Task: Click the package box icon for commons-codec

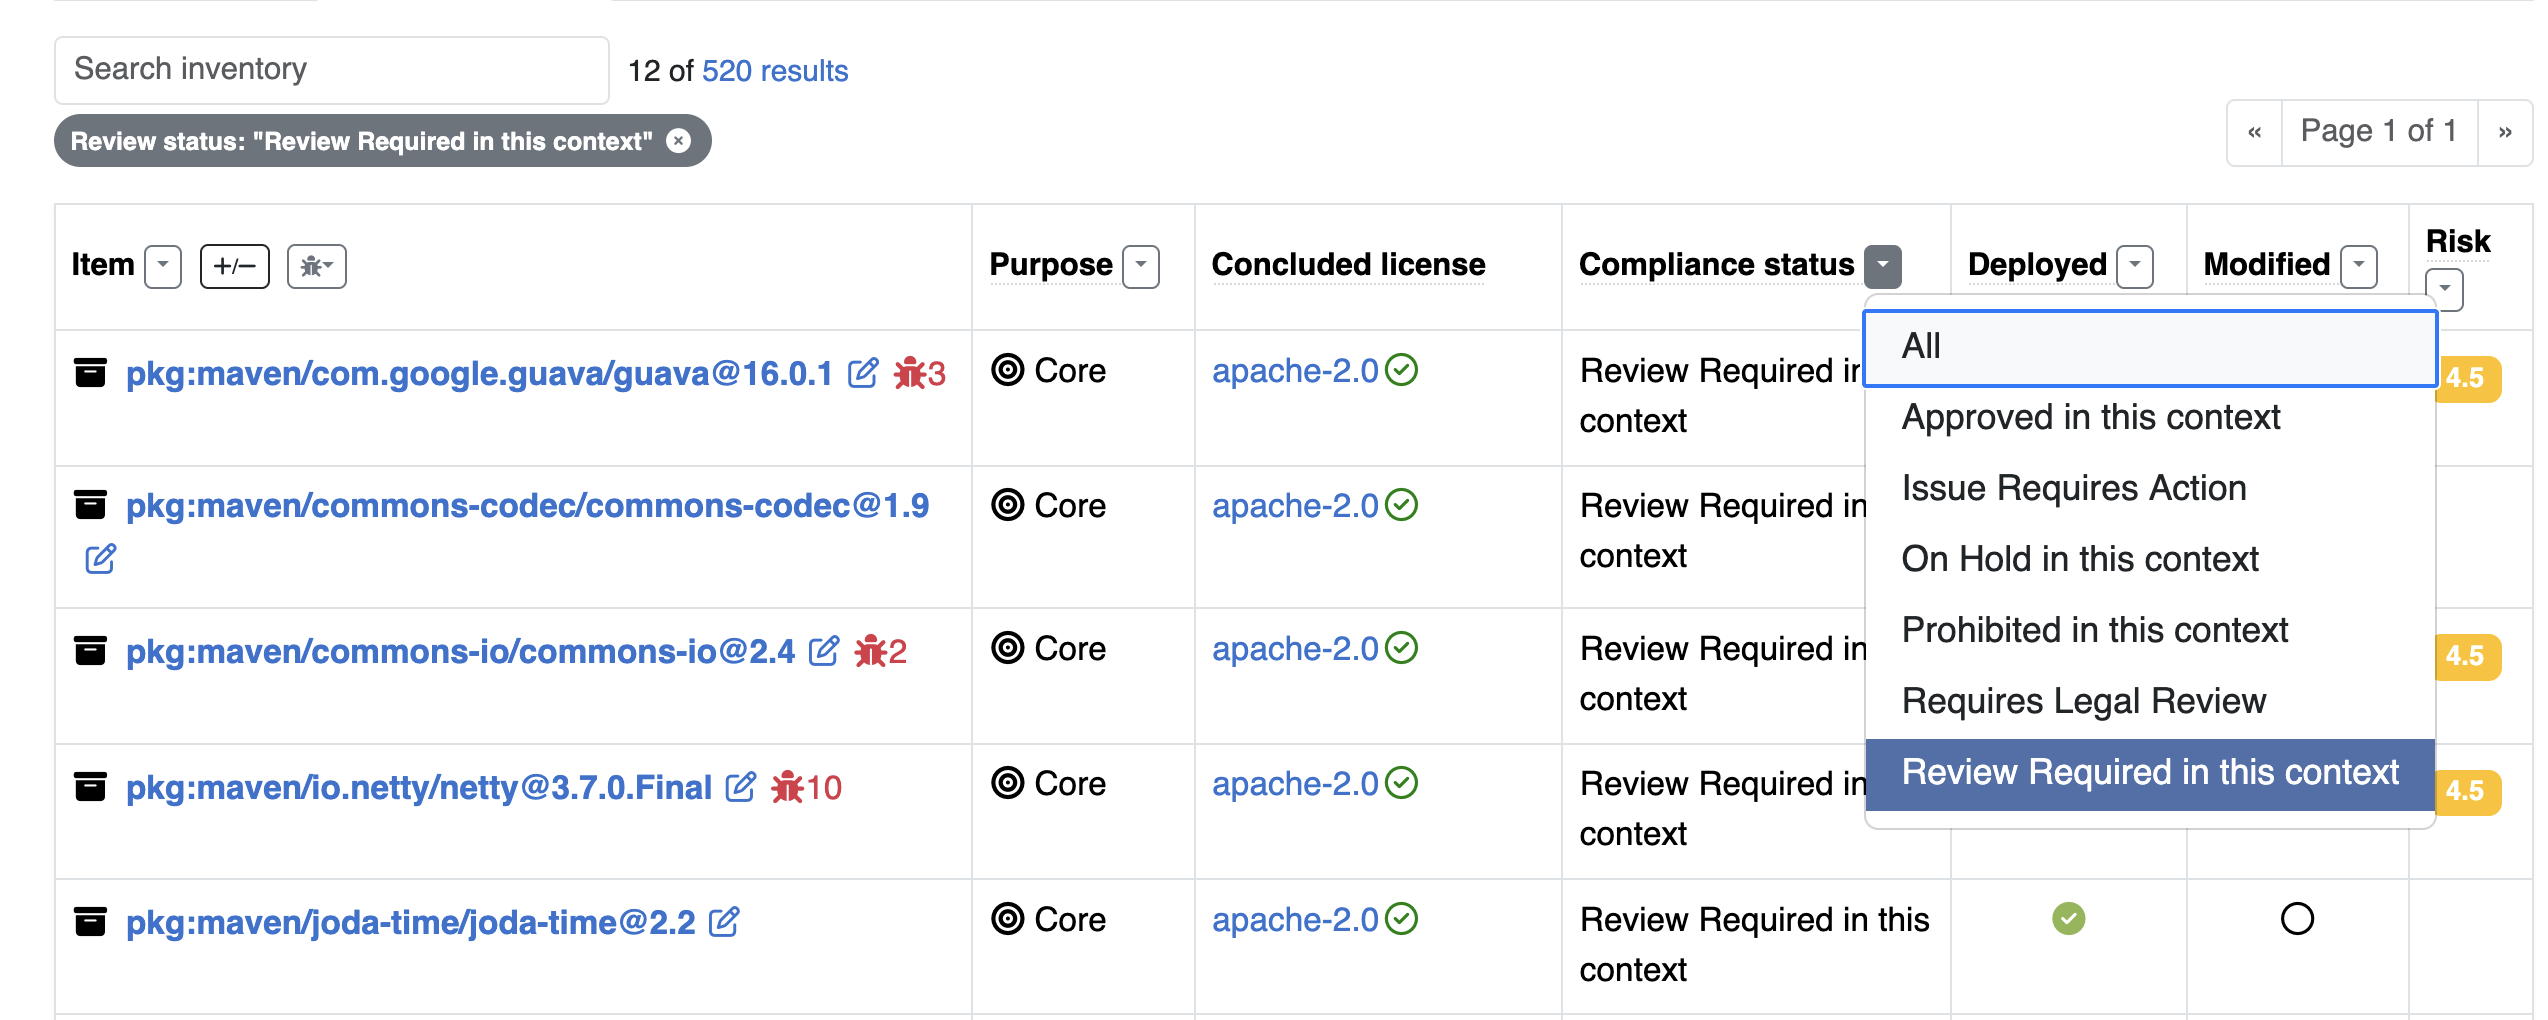Action: click(x=91, y=504)
